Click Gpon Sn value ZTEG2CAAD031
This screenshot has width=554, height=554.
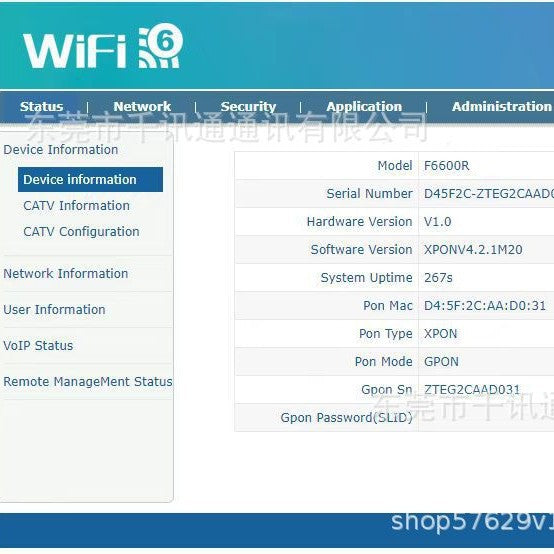click(472, 390)
